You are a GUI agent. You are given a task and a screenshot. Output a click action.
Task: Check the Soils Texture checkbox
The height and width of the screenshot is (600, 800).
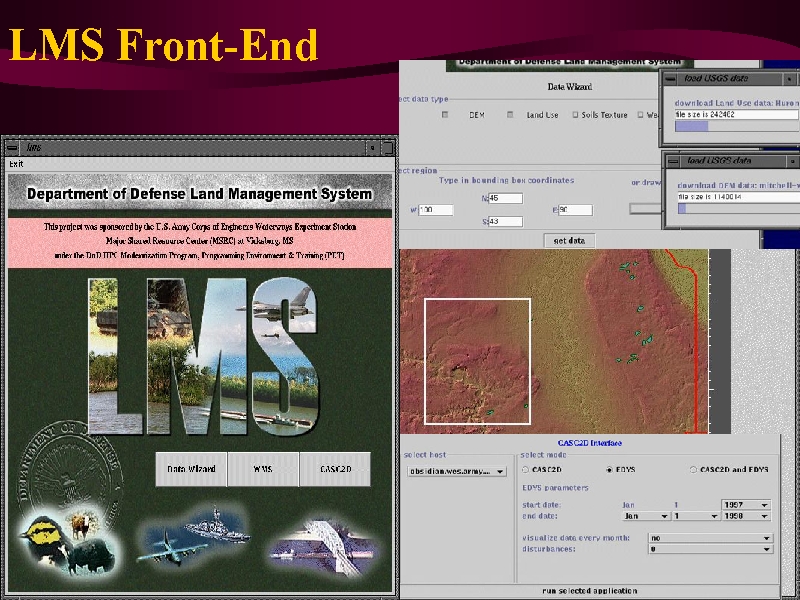coord(576,115)
